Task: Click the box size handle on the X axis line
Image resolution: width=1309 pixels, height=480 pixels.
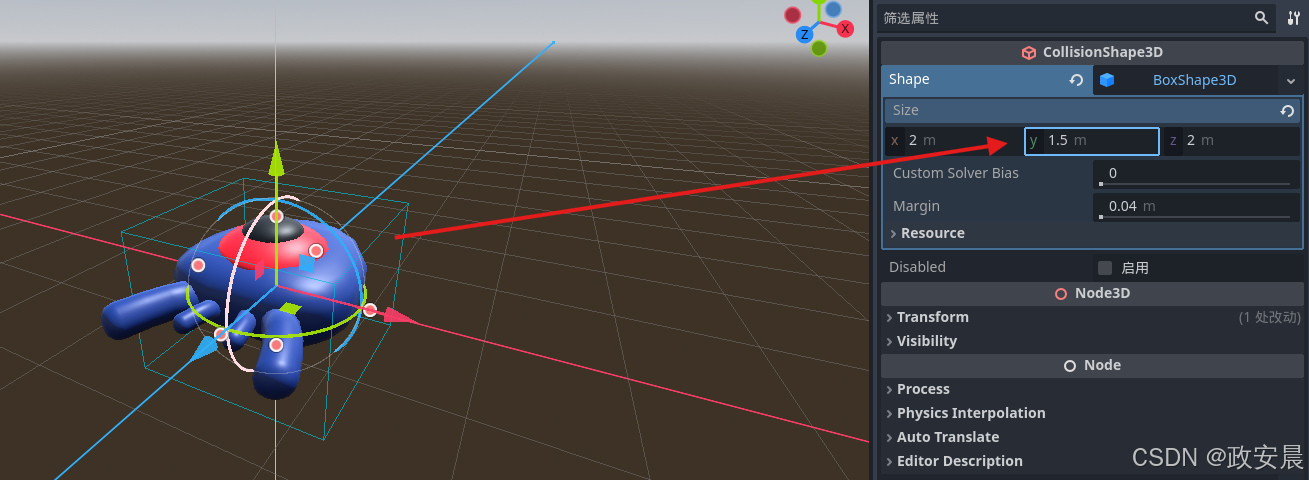Action: (x=370, y=310)
